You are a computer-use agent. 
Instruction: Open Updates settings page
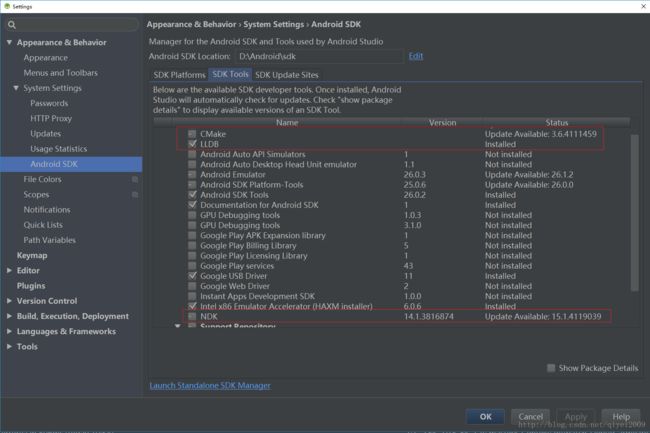(46, 134)
